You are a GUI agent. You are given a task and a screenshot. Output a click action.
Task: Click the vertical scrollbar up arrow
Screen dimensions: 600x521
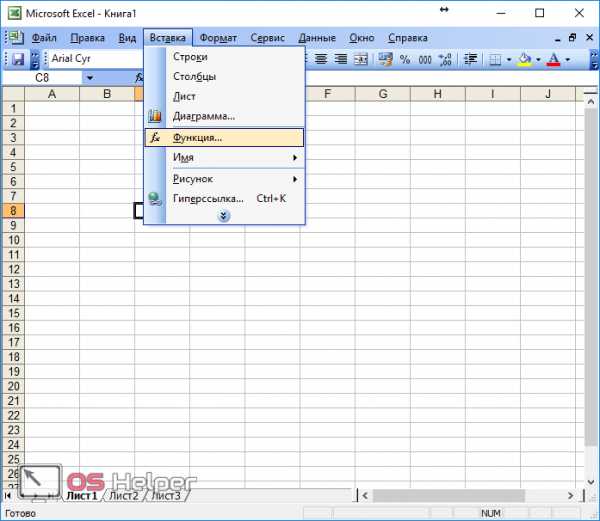pyautogui.click(x=590, y=102)
